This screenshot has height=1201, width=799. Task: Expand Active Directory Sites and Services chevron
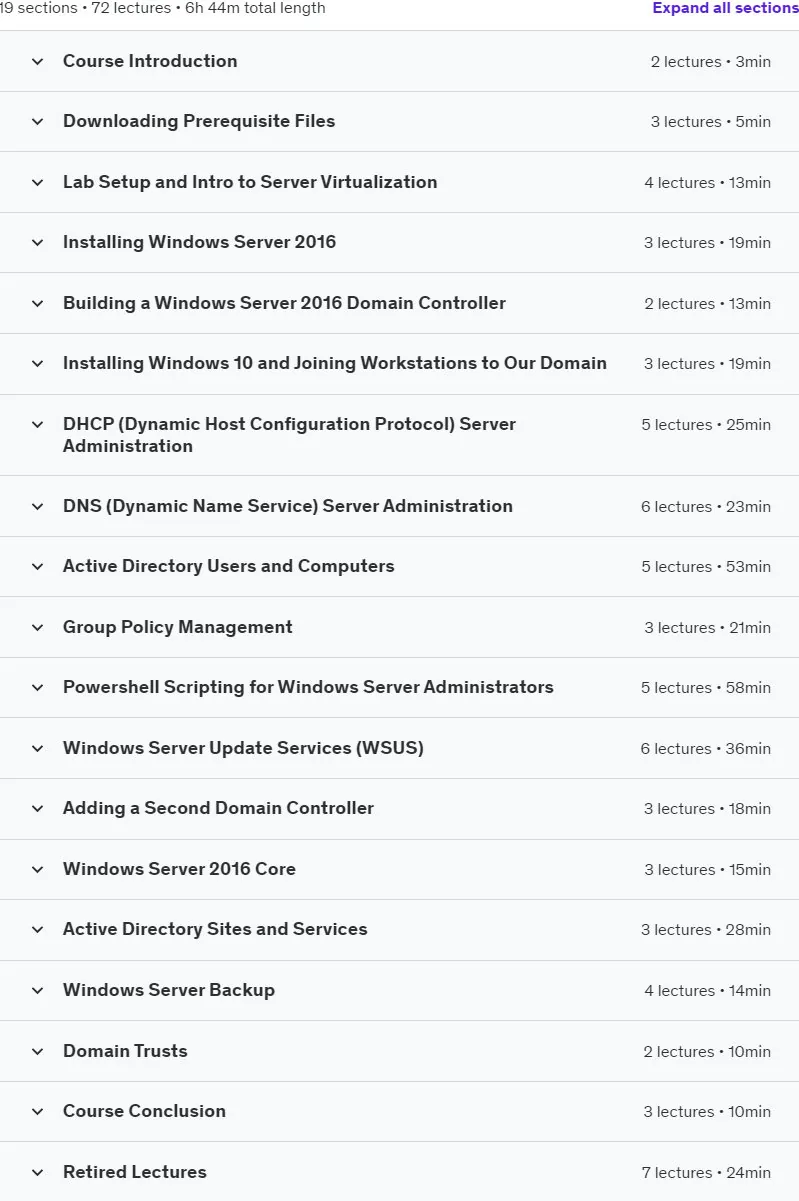pyautogui.click(x=38, y=929)
